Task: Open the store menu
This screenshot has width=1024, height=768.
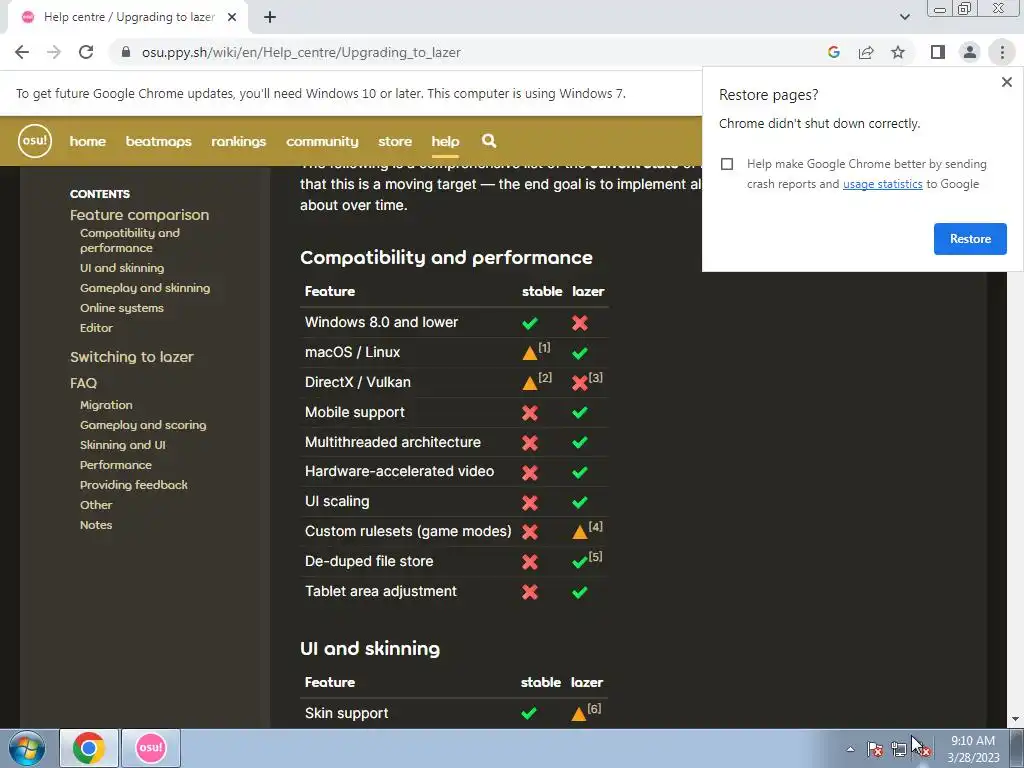Action: [x=395, y=141]
